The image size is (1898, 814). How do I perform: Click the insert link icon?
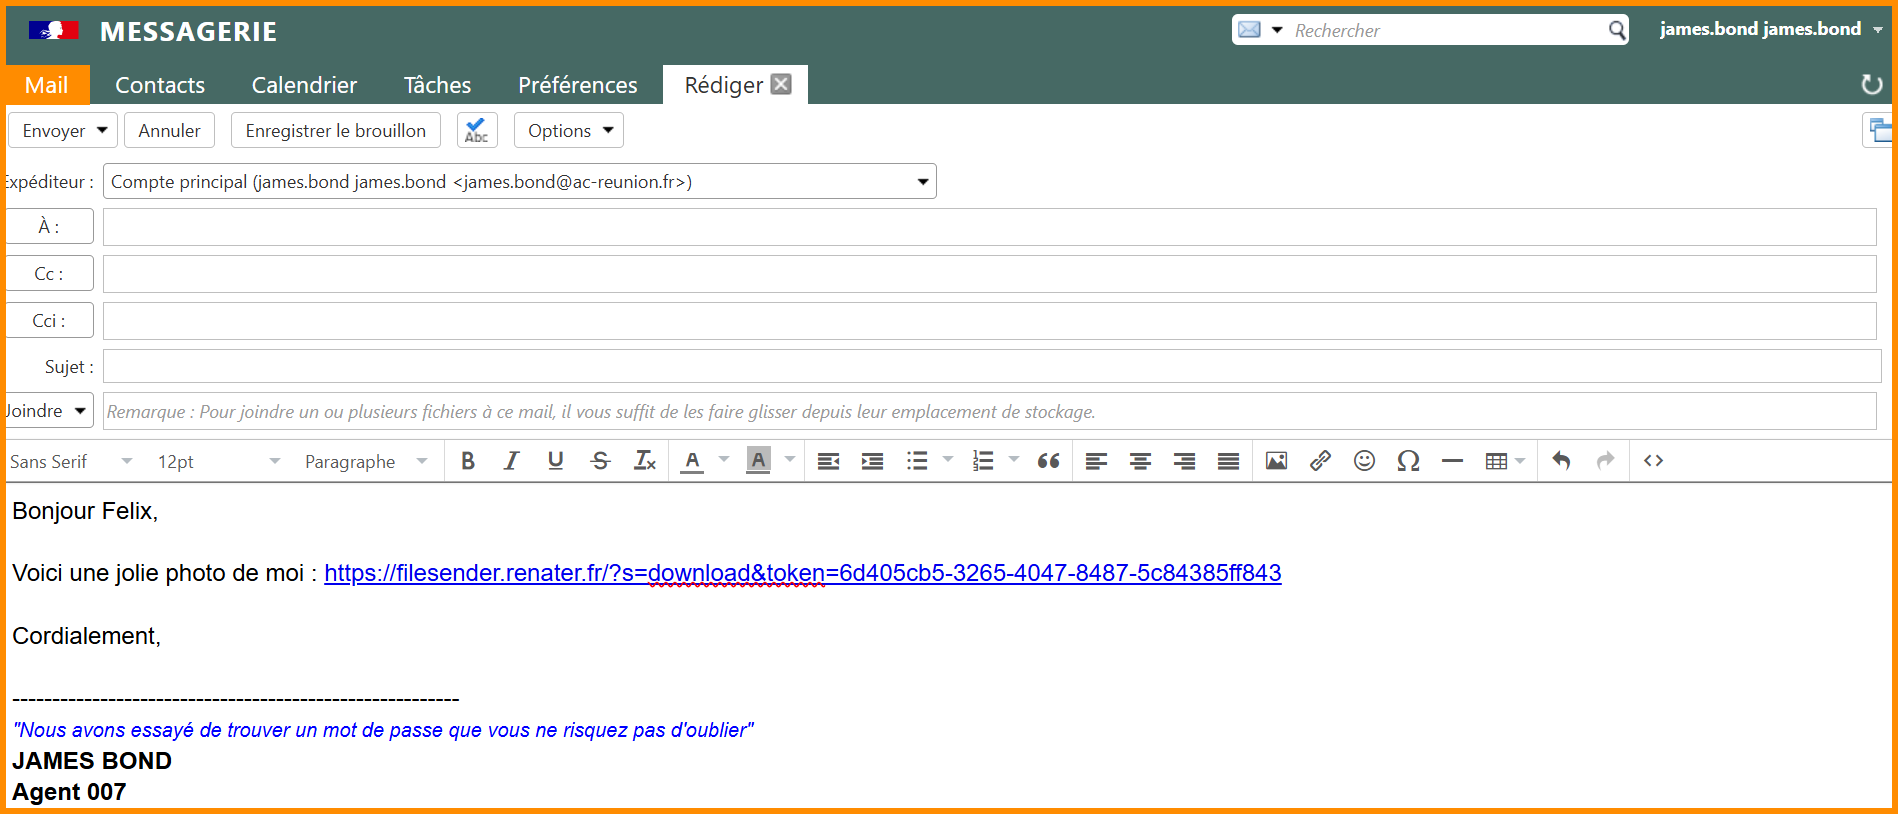(1320, 461)
